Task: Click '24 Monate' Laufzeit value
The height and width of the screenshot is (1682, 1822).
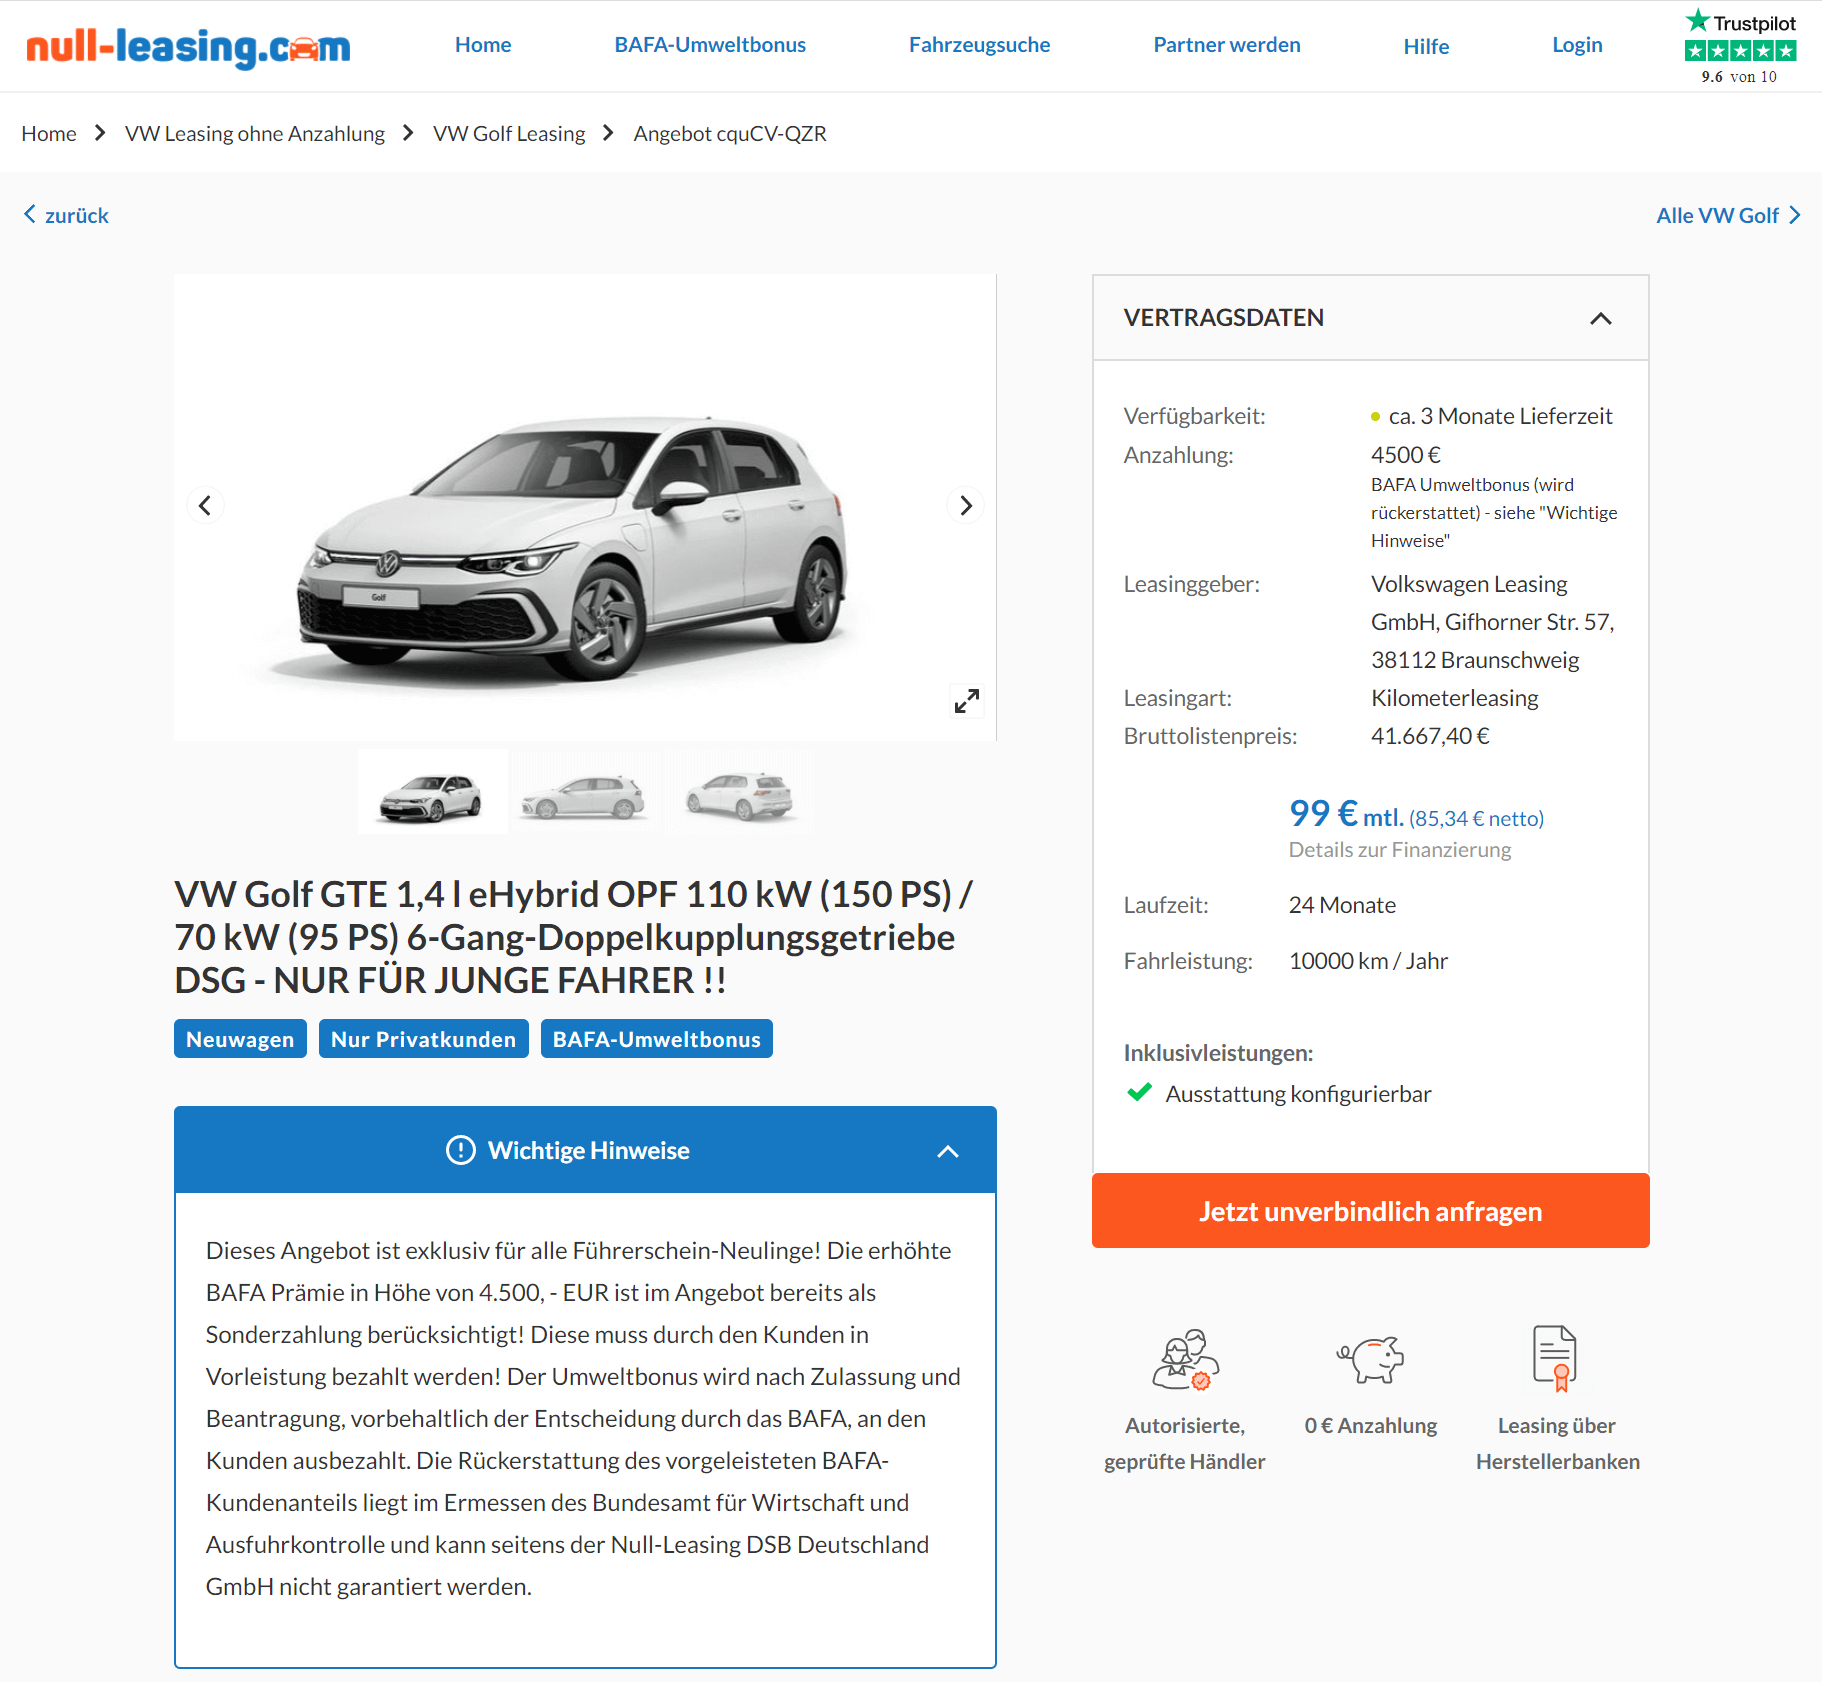Action: point(1342,905)
